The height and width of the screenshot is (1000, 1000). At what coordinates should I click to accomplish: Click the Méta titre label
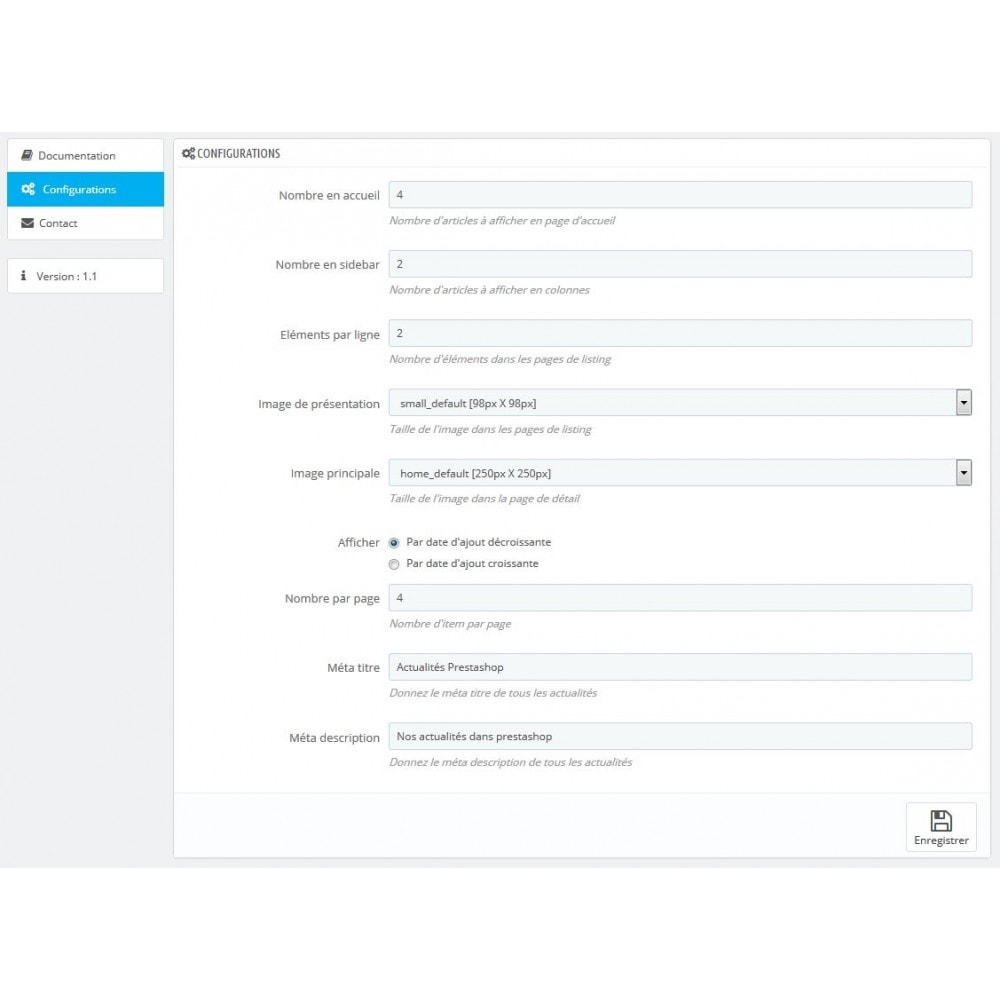(x=353, y=668)
